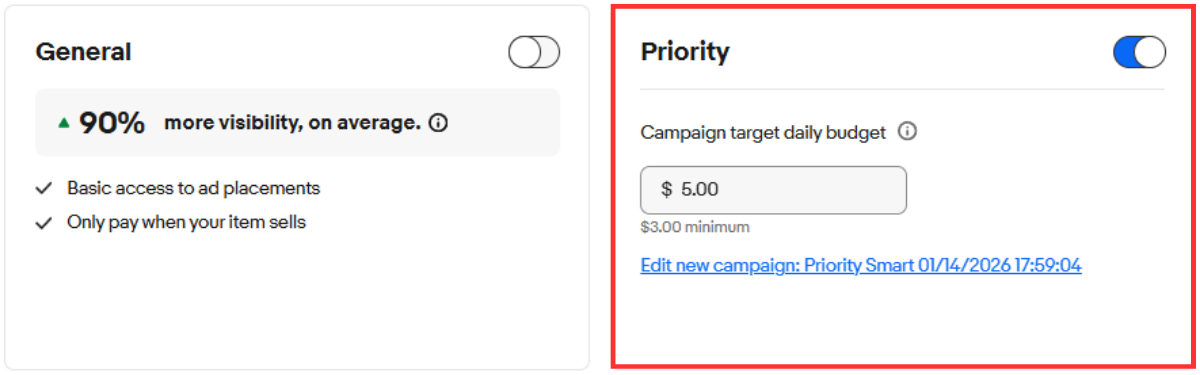Click the more visibility, on average text

pos(292,123)
